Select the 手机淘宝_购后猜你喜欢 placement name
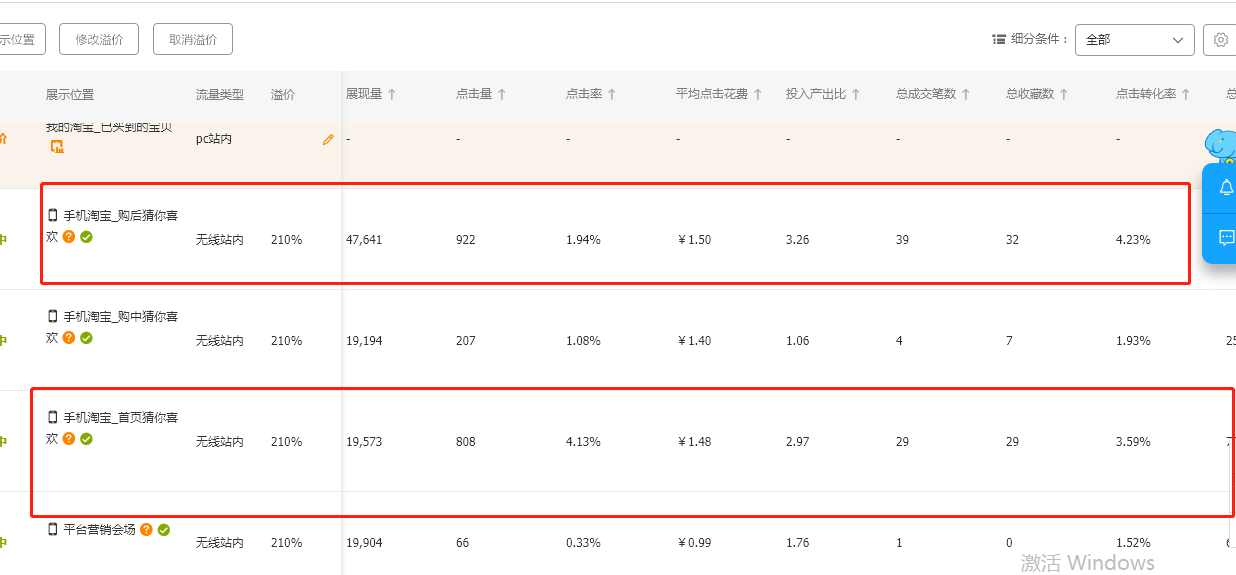Screen dimensions: 1236x575 (x=112, y=226)
